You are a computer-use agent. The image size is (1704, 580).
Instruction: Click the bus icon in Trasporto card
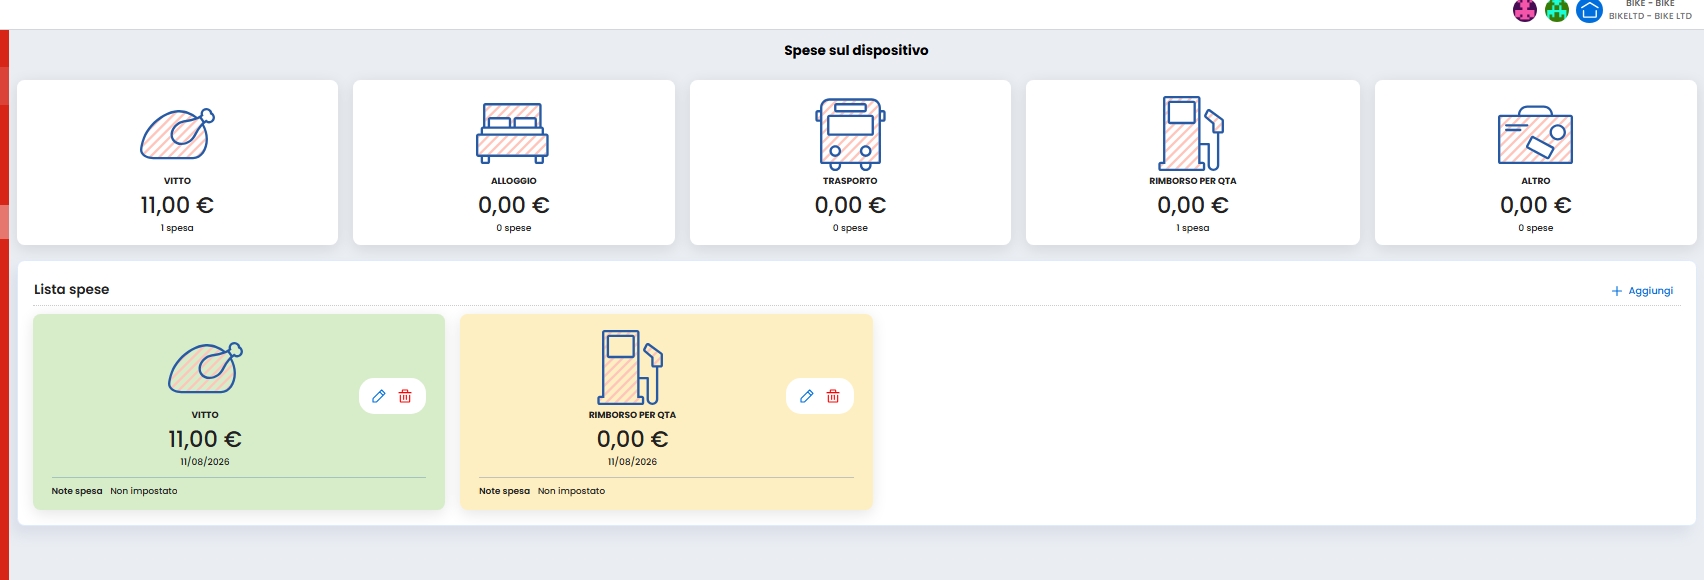click(850, 133)
